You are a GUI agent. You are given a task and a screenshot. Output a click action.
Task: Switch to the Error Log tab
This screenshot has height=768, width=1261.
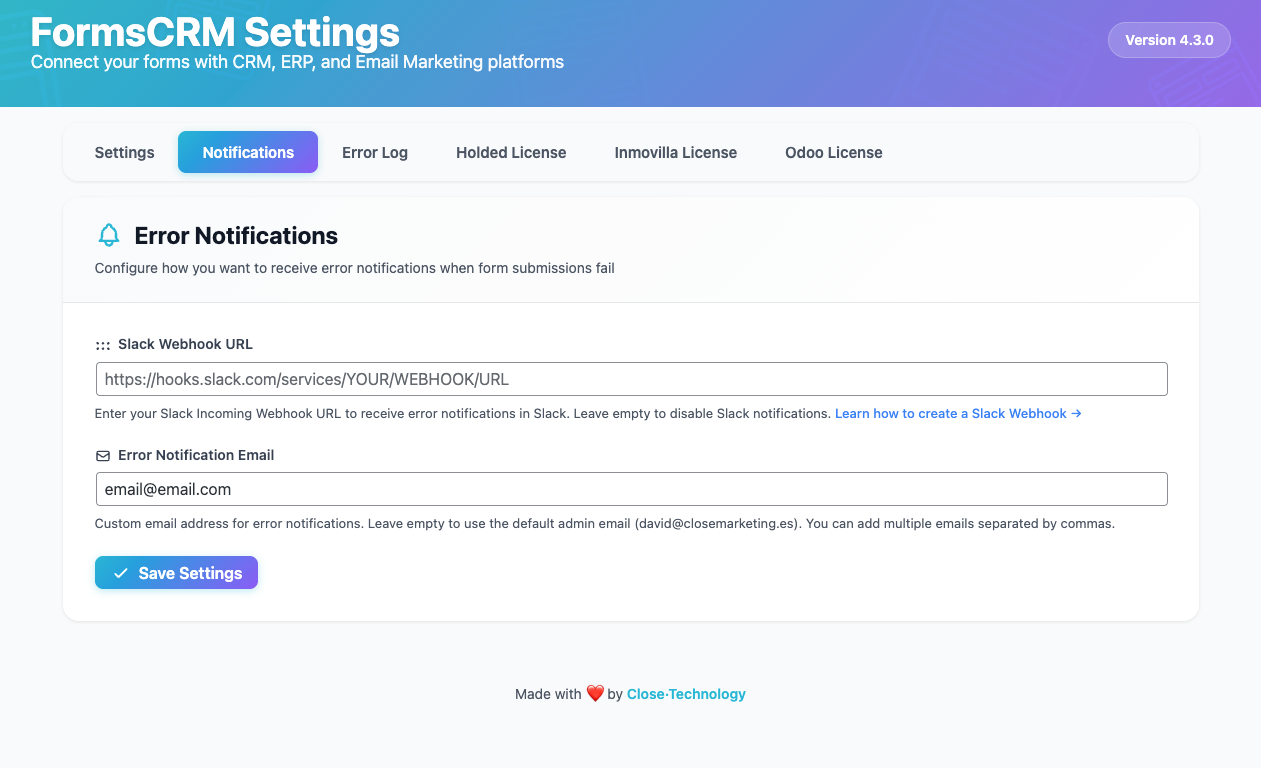tap(375, 153)
